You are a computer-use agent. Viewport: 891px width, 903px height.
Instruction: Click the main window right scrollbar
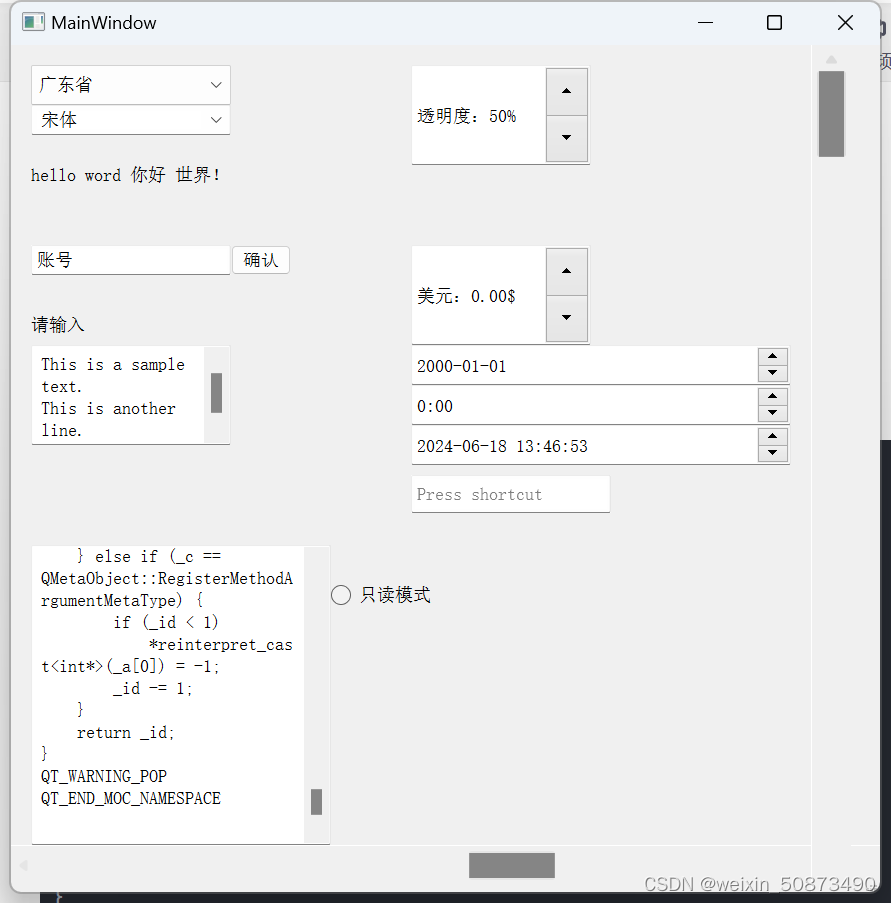click(831, 114)
